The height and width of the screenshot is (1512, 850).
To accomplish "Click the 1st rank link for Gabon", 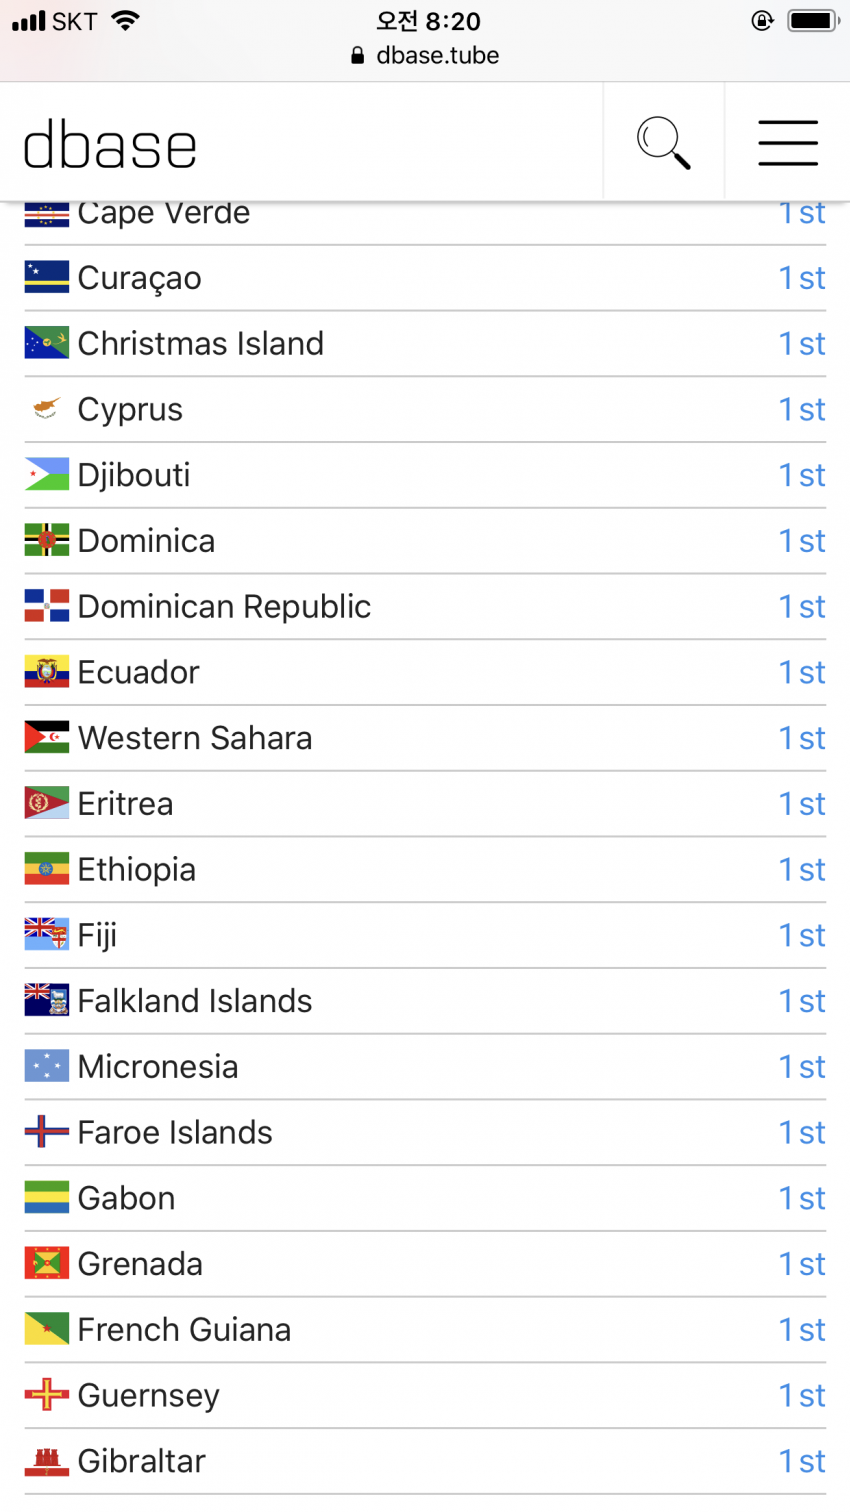I will 802,1198.
